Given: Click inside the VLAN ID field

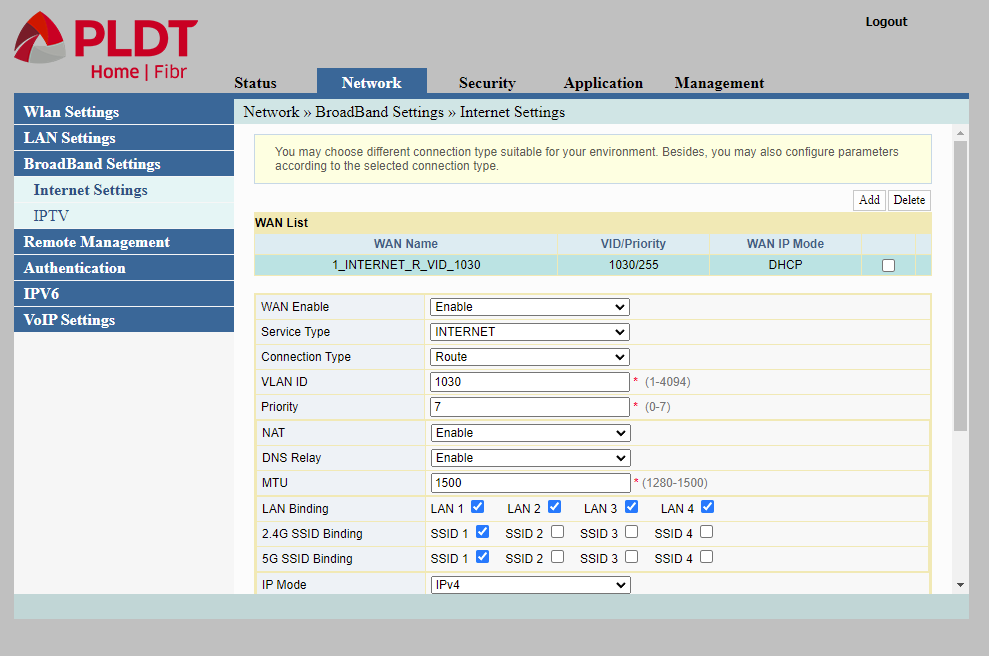Looking at the screenshot, I should pyautogui.click(x=529, y=381).
